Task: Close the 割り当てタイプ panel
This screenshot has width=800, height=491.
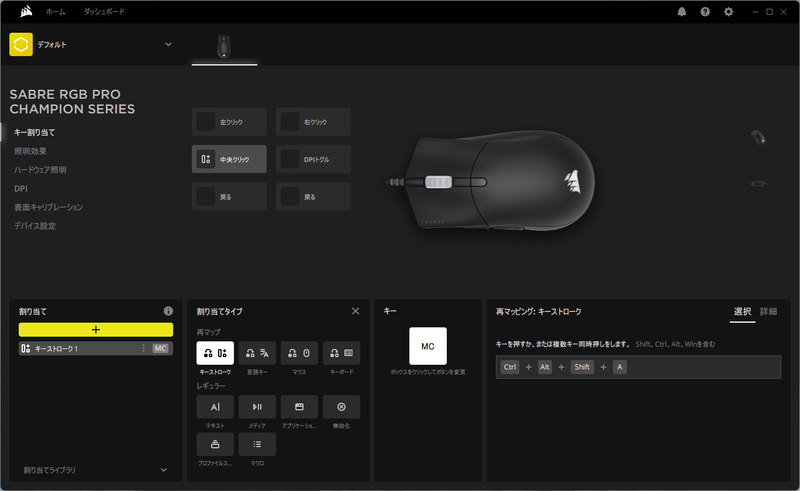Action: (356, 311)
